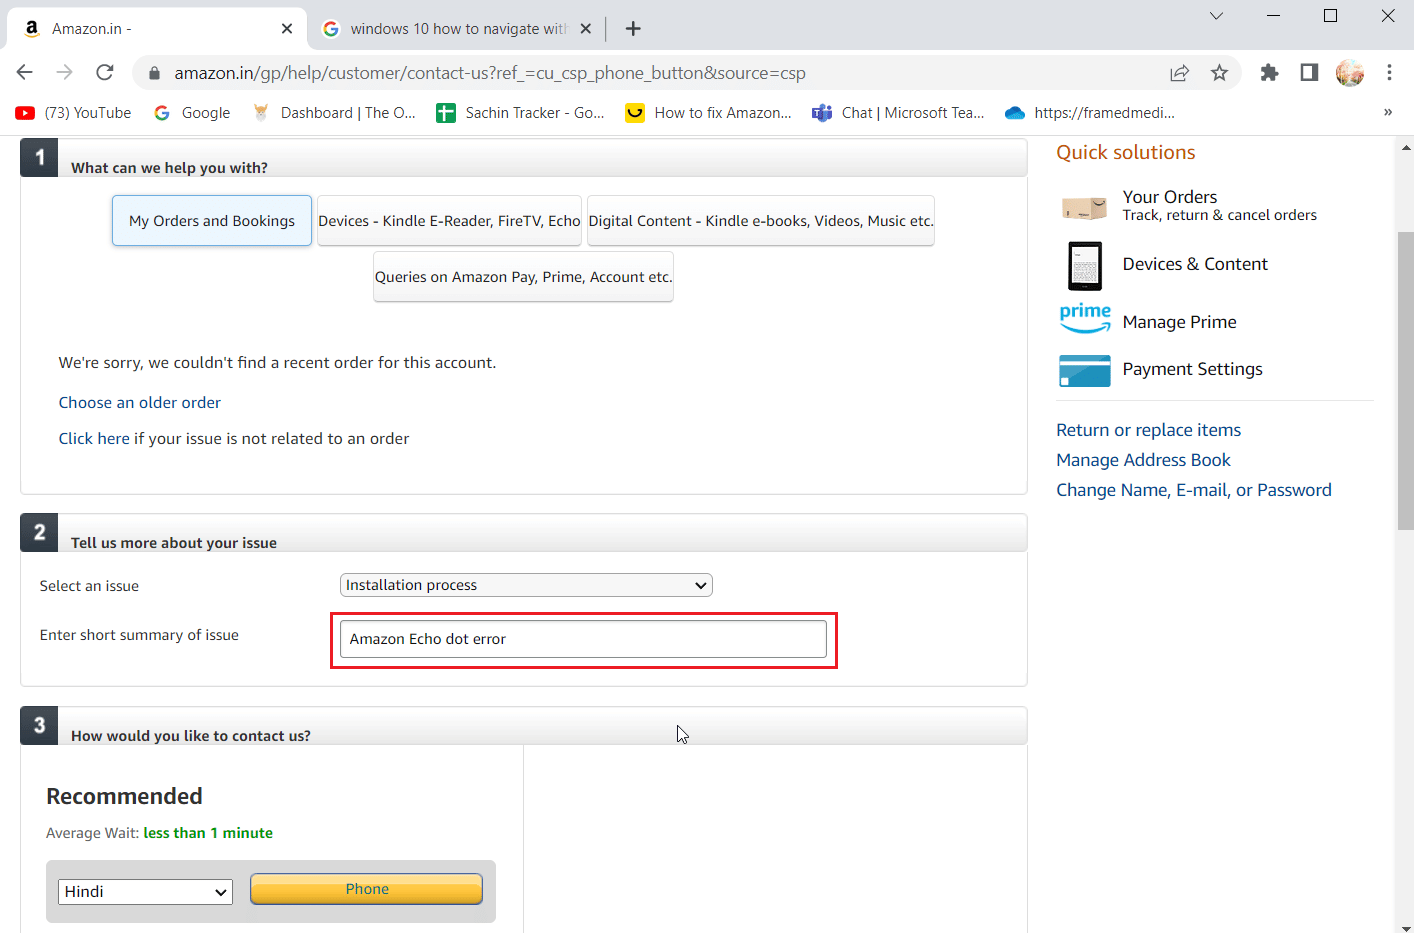1414x933 pixels.
Task: Click the site lock icon in address bar
Action: coord(153,73)
